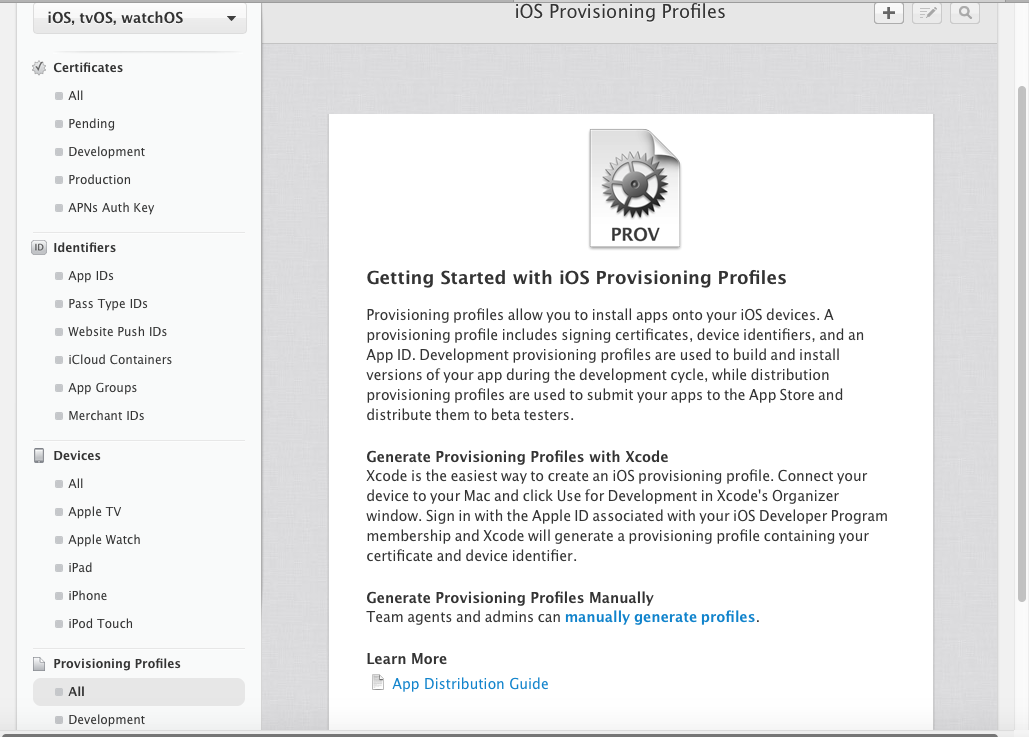Click the edit pencil icon
The width and height of the screenshot is (1029, 737).
pyautogui.click(x=927, y=12)
